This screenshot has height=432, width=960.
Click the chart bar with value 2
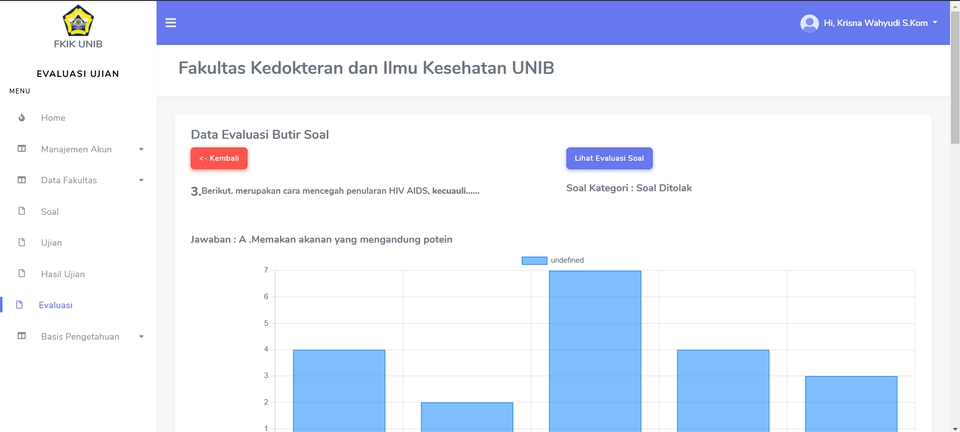pos(467,417)
